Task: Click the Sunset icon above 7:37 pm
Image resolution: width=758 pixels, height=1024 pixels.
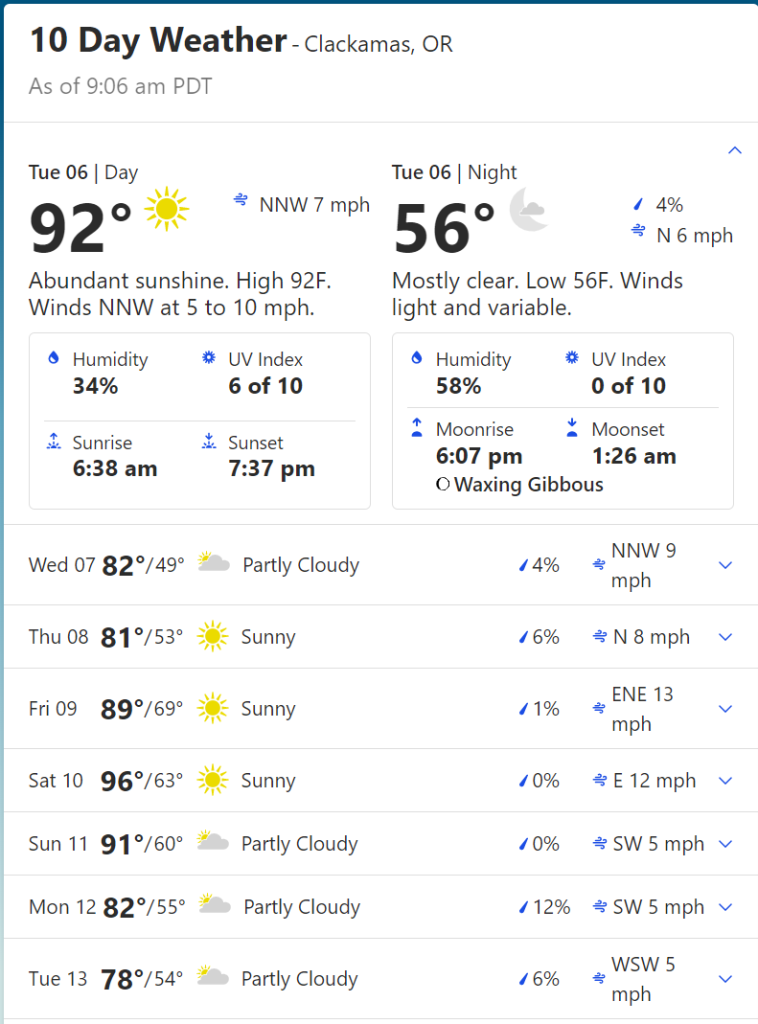Action: (x=209, y=442)
